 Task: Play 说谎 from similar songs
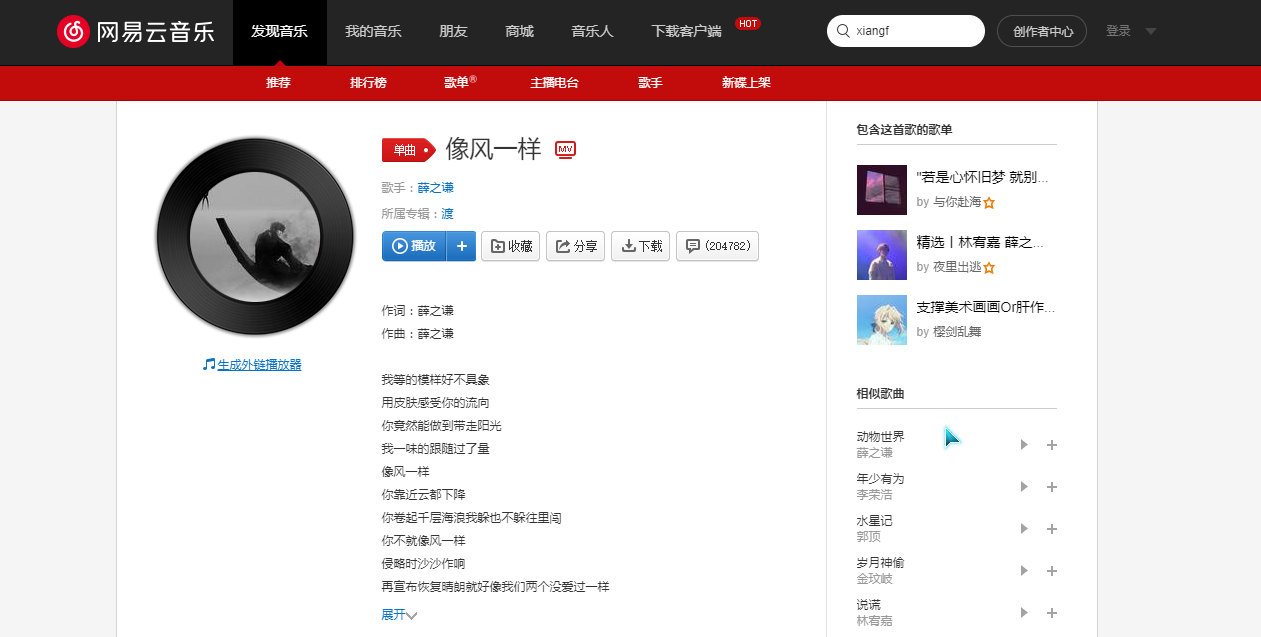(x=1024, y=613)
